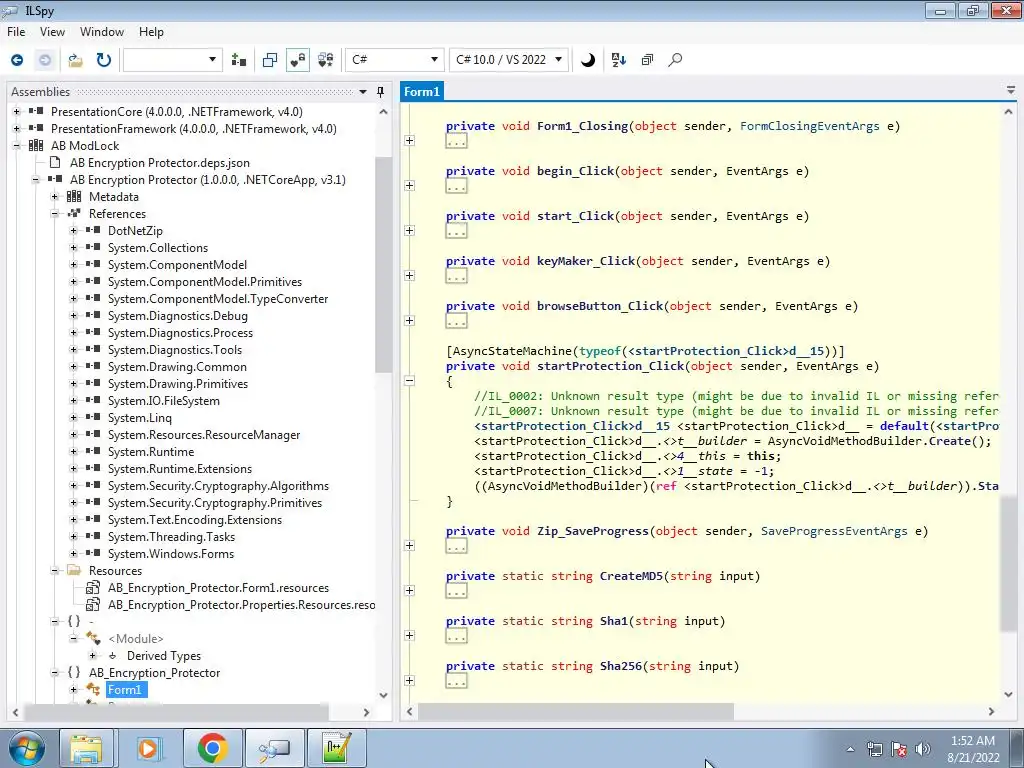Pin the Assemblies panel
1024x768 pixels.
click(381, 92)
